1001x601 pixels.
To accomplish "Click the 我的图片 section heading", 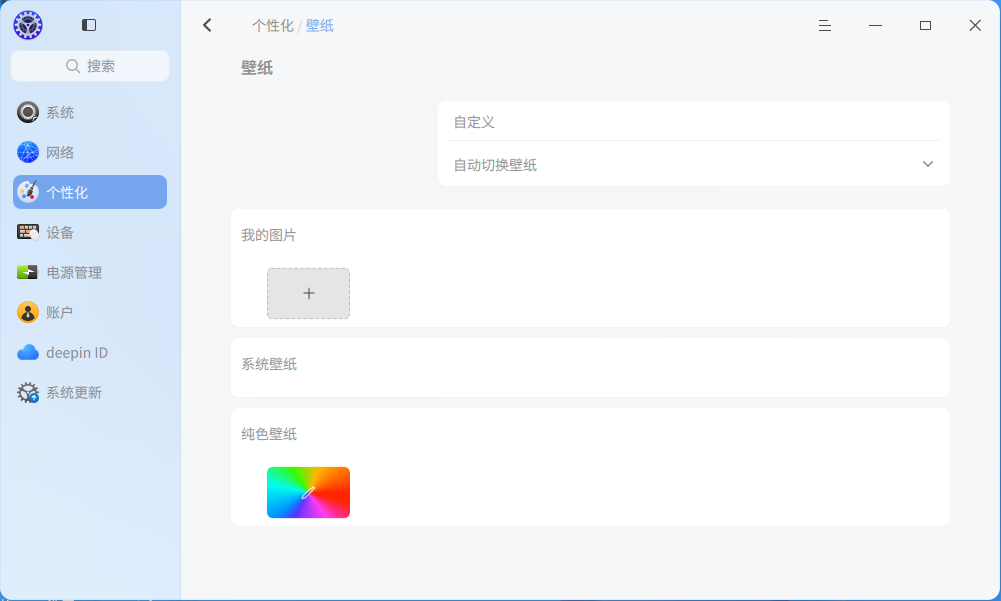I will click(269, 235).
